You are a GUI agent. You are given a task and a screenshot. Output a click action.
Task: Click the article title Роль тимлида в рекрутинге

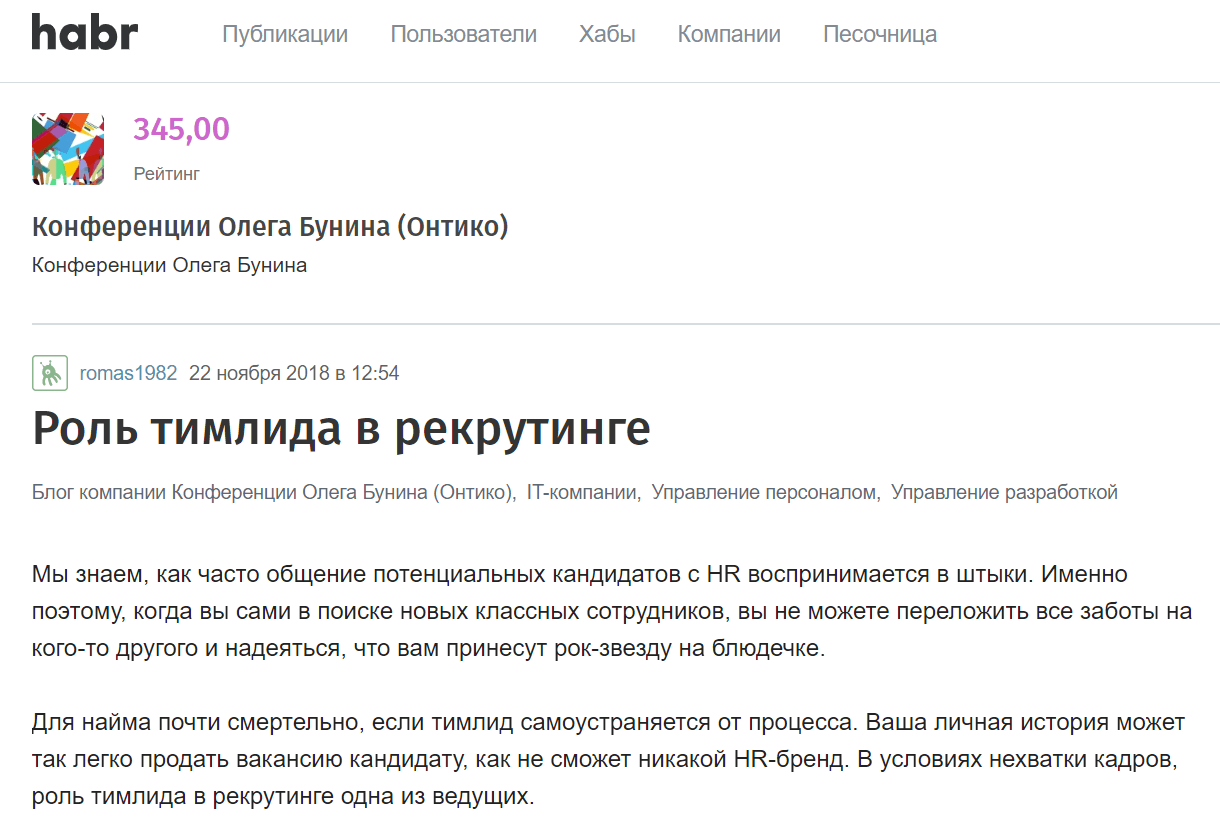pyautogui.click(x=341, y=428)
